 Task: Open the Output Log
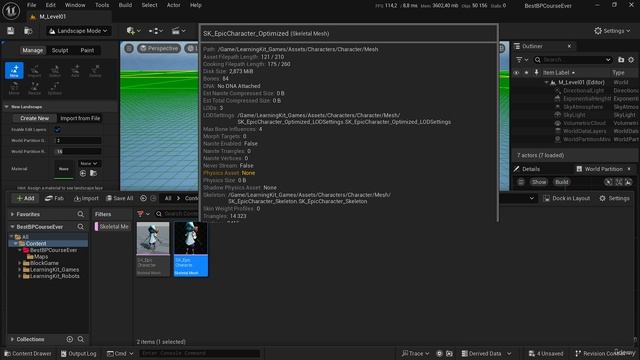[78, 353]
